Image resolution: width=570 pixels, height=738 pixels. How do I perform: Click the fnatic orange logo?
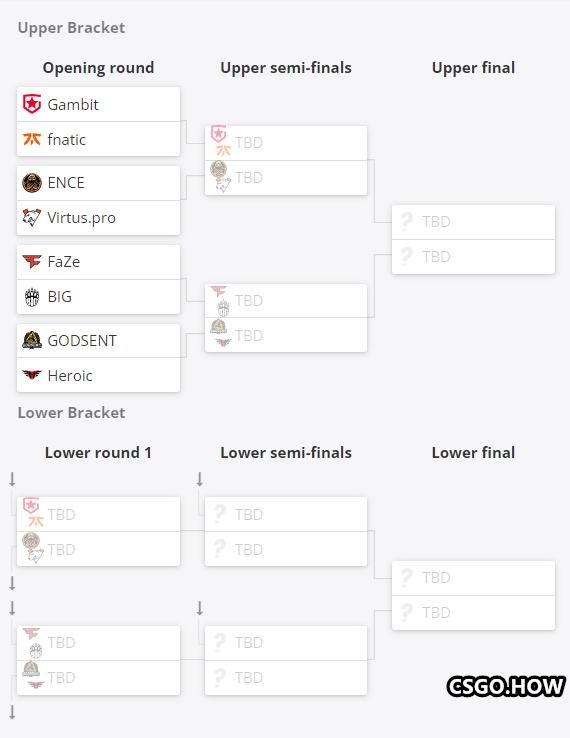click(x=32, y=139)
